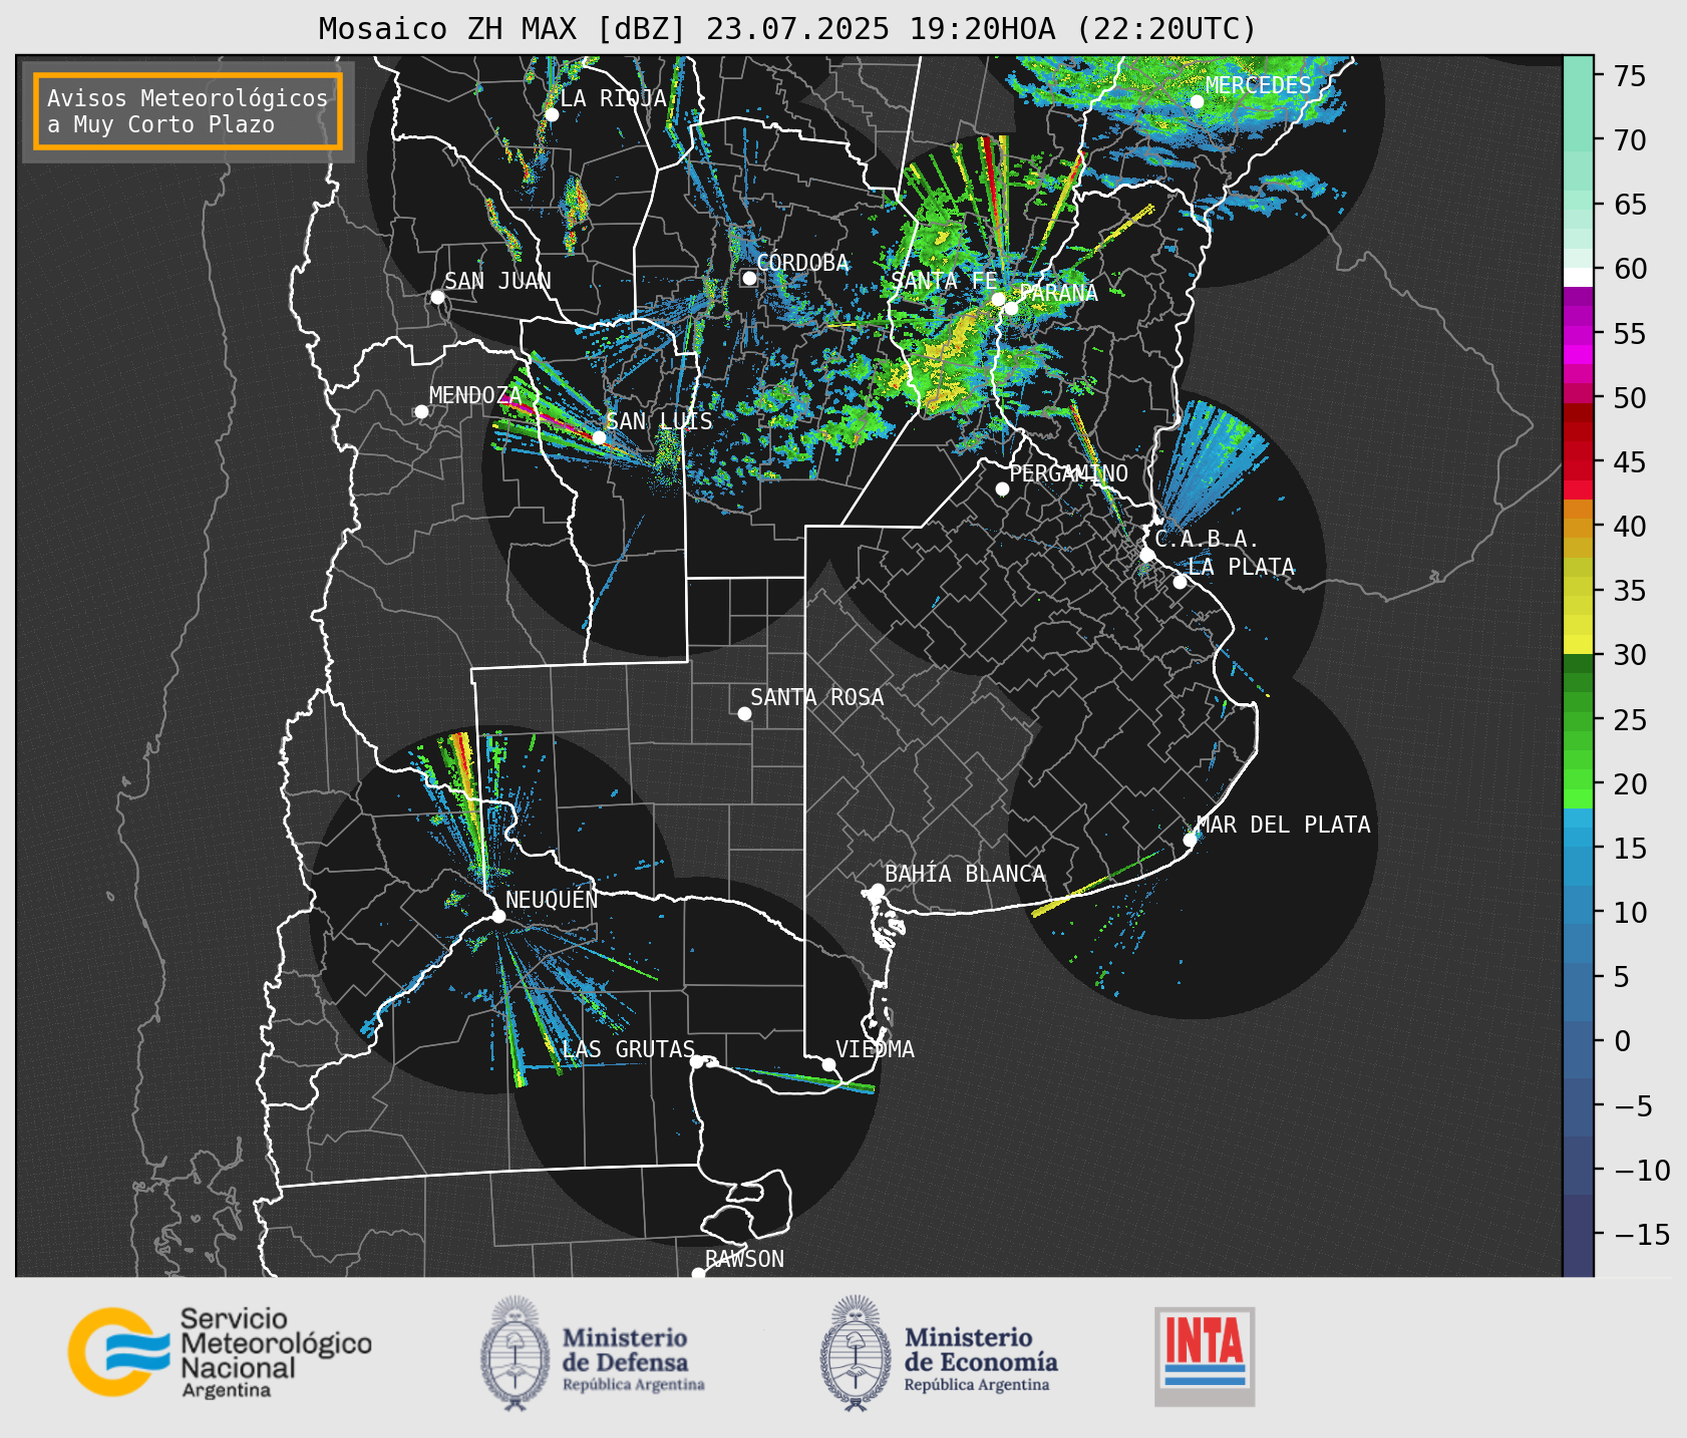Image resolution: width=1687 pixels, height=1438 pixels.
Task: Click the 55 dBZ magenta color band
Action: click(x=1577, y=334)
